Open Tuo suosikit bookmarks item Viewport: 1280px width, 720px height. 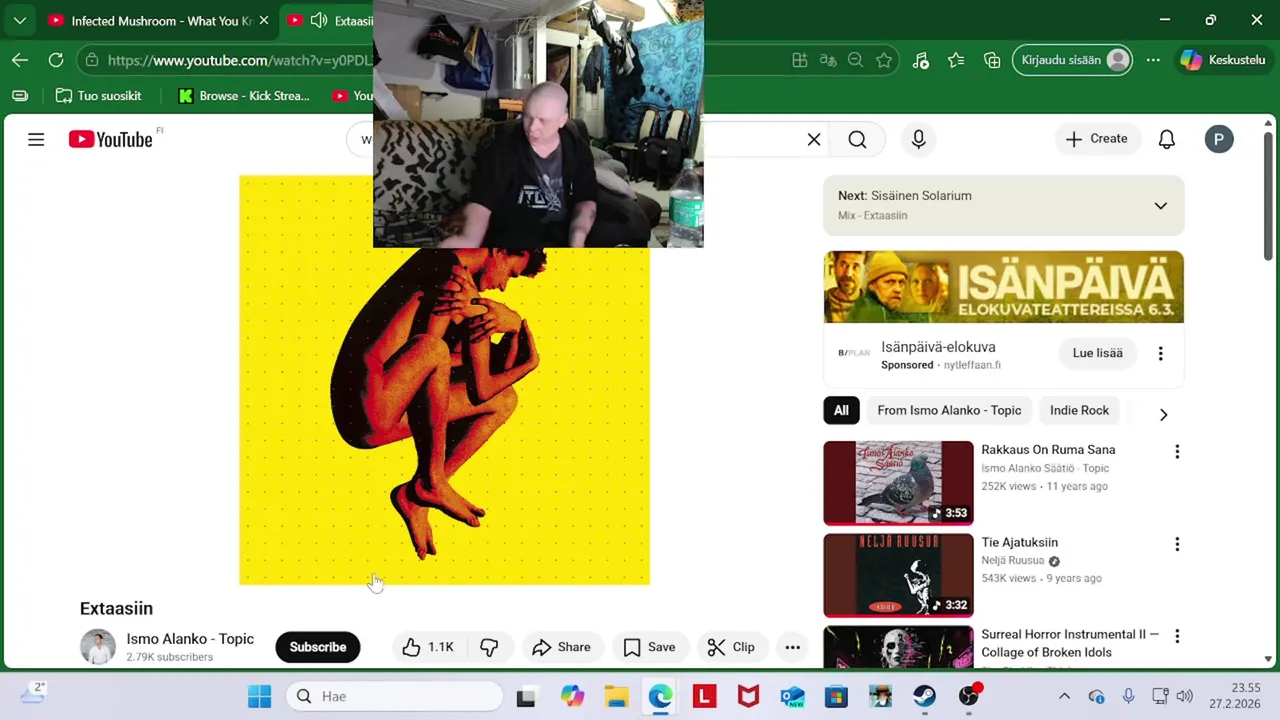(x=98, y=96)
